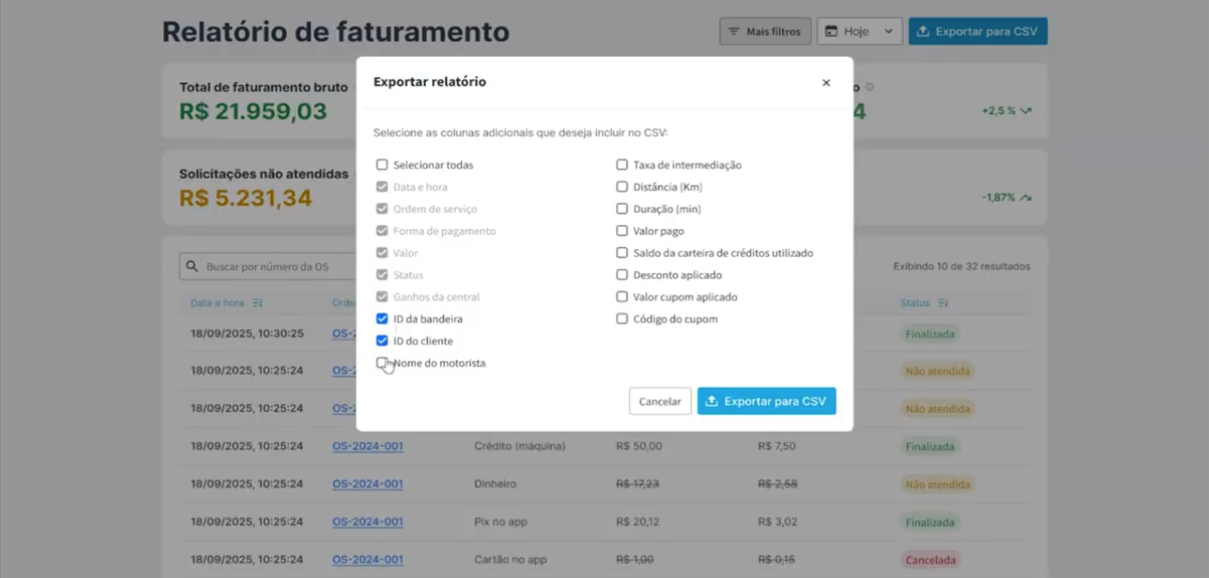
Task: Uncheck the ID da bandeira checkbox
Action: 382,319
